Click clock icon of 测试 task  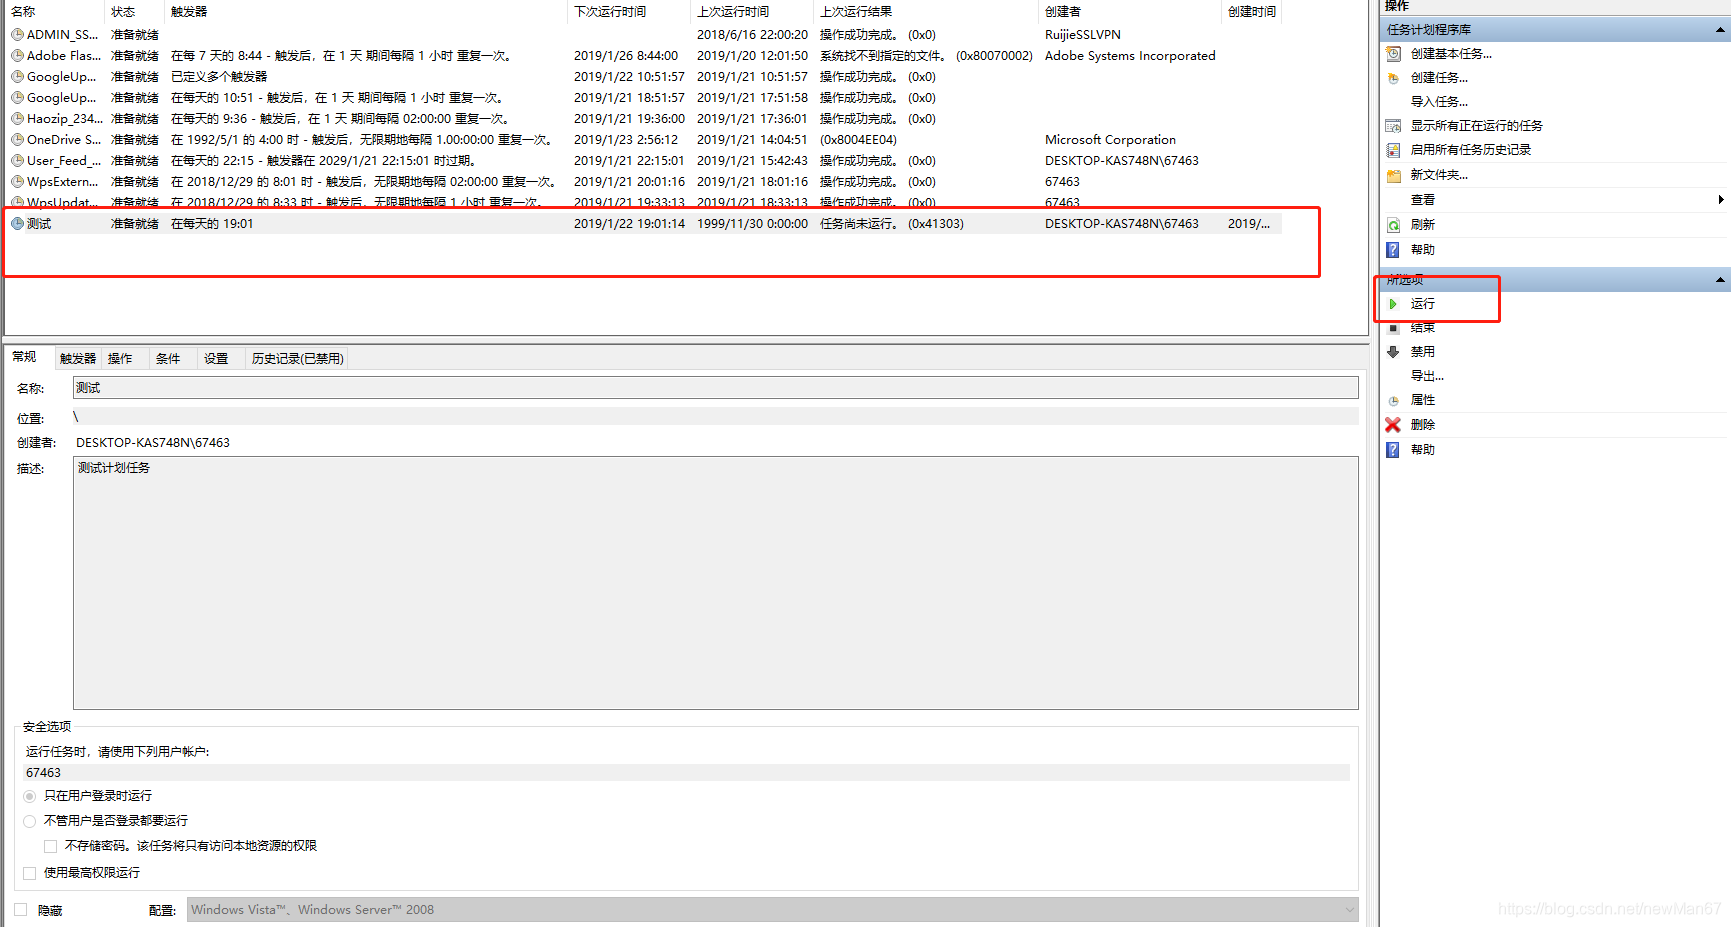[17, 224]
